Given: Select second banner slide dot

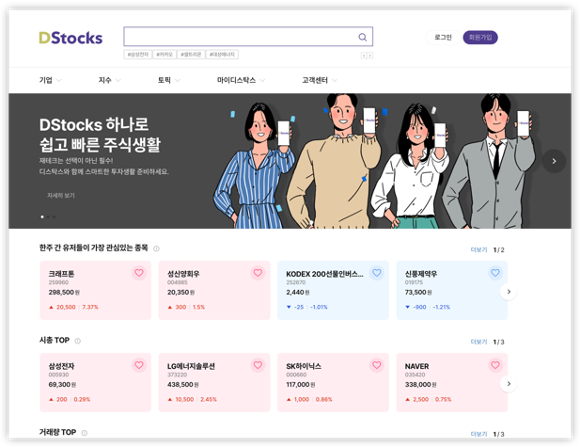Looking at the screenshot, I should 48,217.
